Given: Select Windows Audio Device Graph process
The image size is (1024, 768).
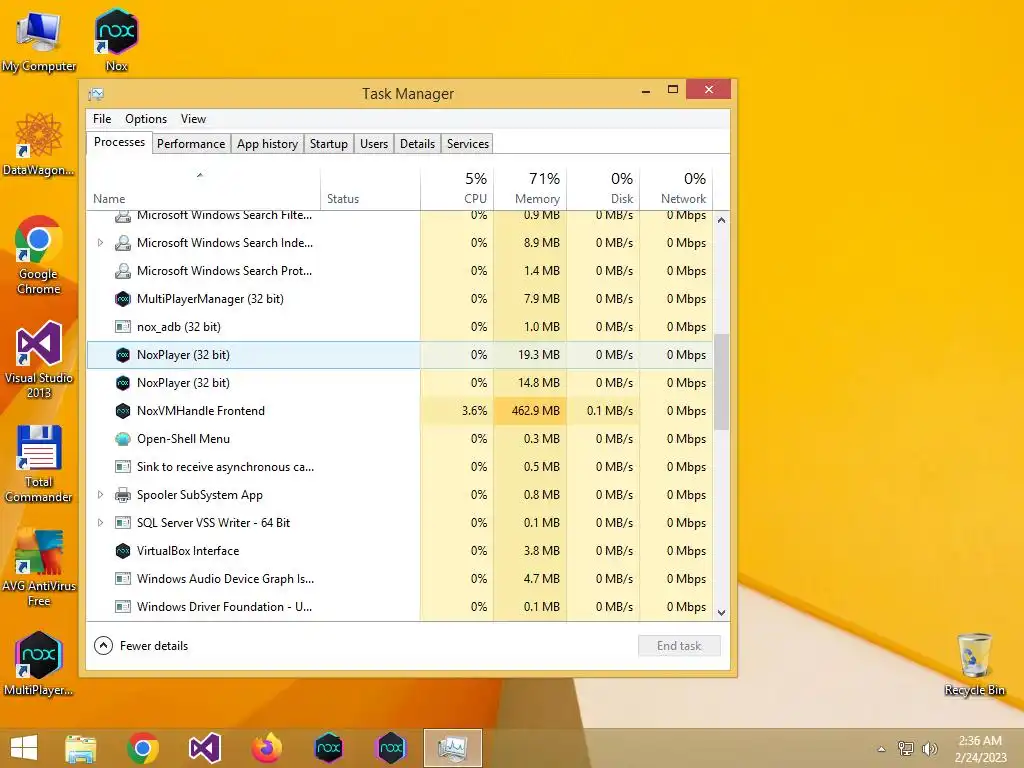Looking at the screenshot, I should [400, 579].
